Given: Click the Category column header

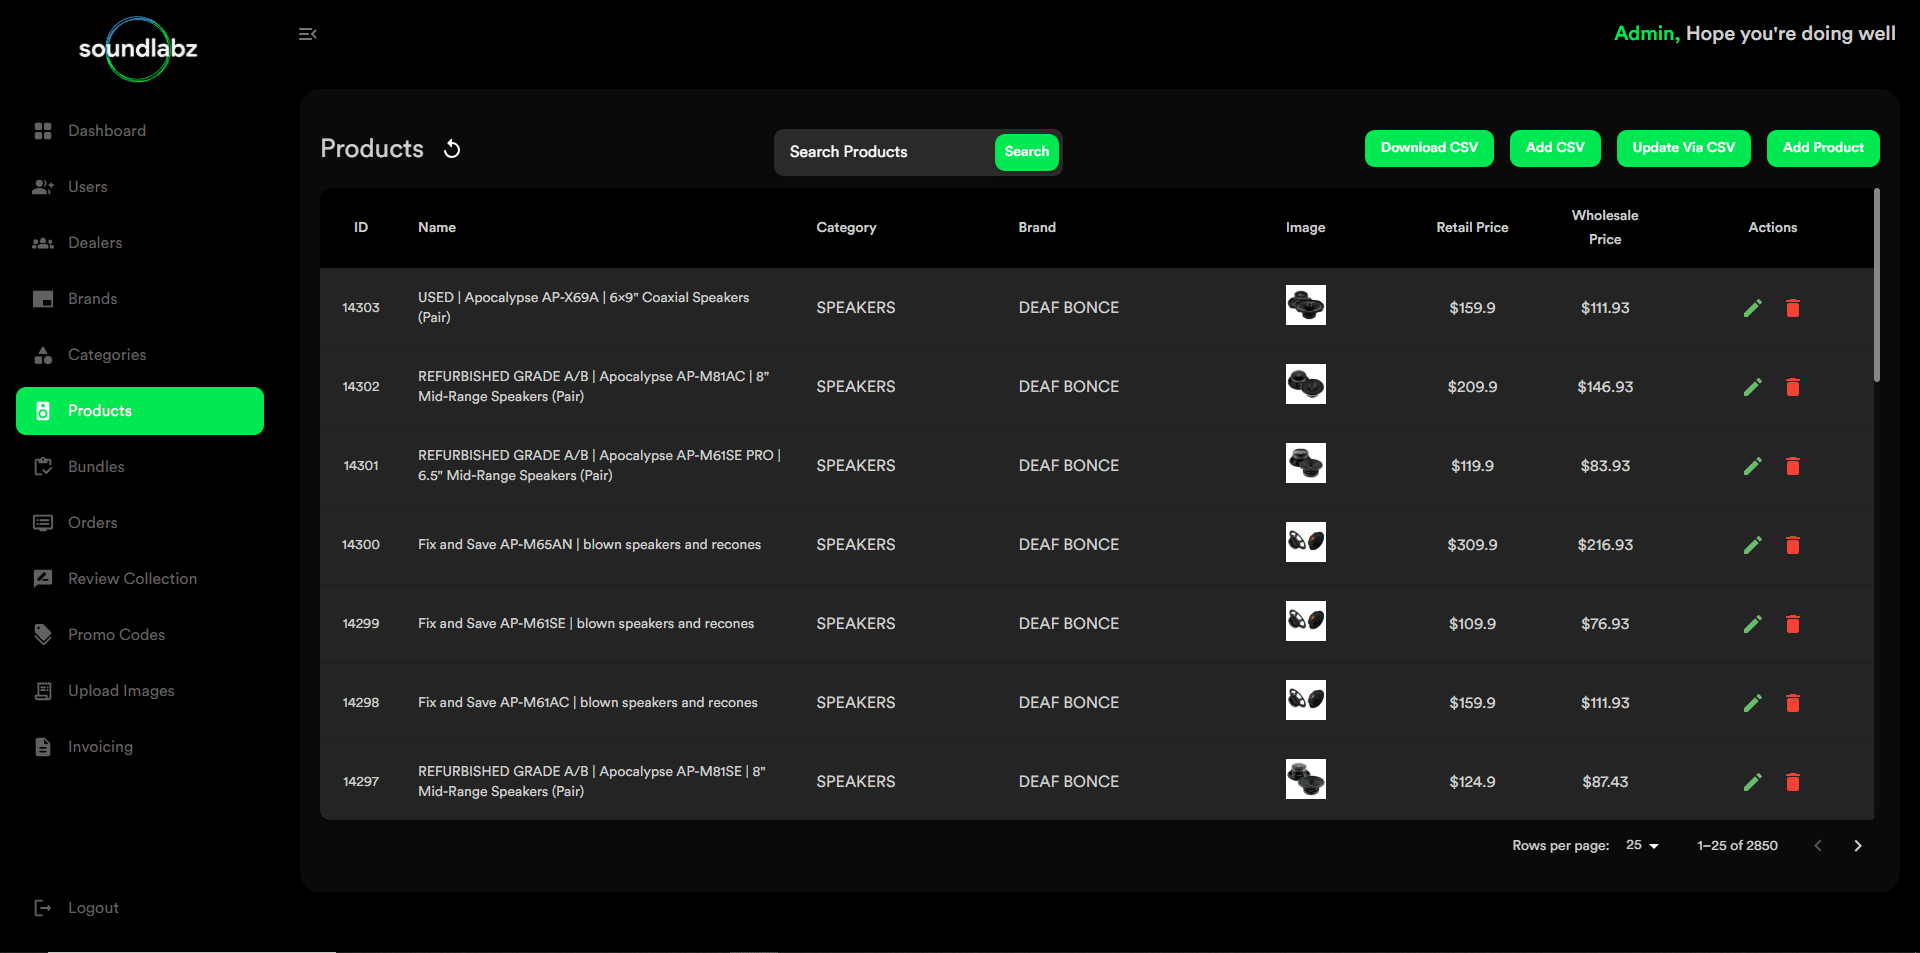Looking at the screenshot, I should (x=846, y=228).
